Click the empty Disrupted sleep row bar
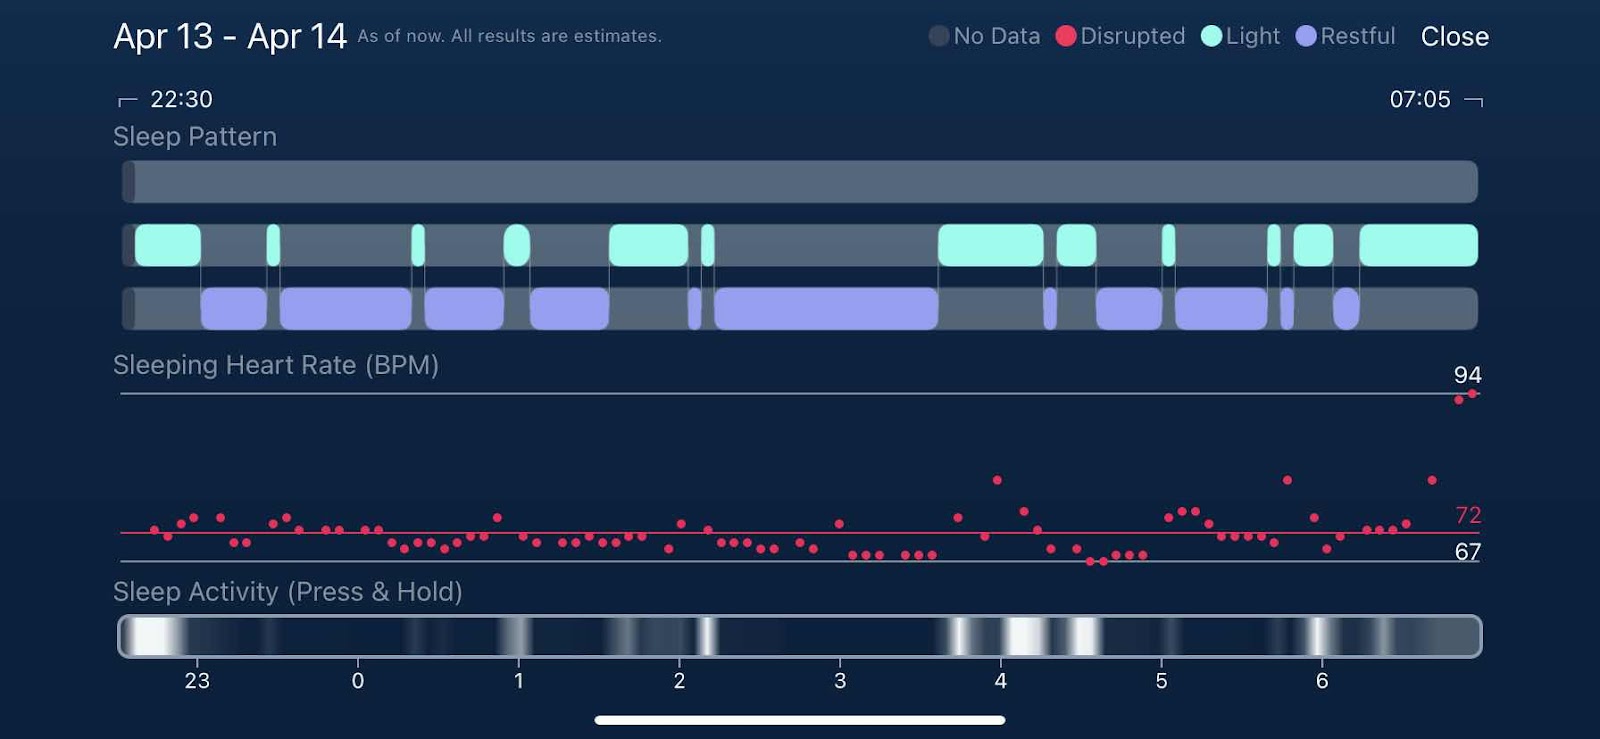Screen dimensions: 1600x739 [800, 182]
